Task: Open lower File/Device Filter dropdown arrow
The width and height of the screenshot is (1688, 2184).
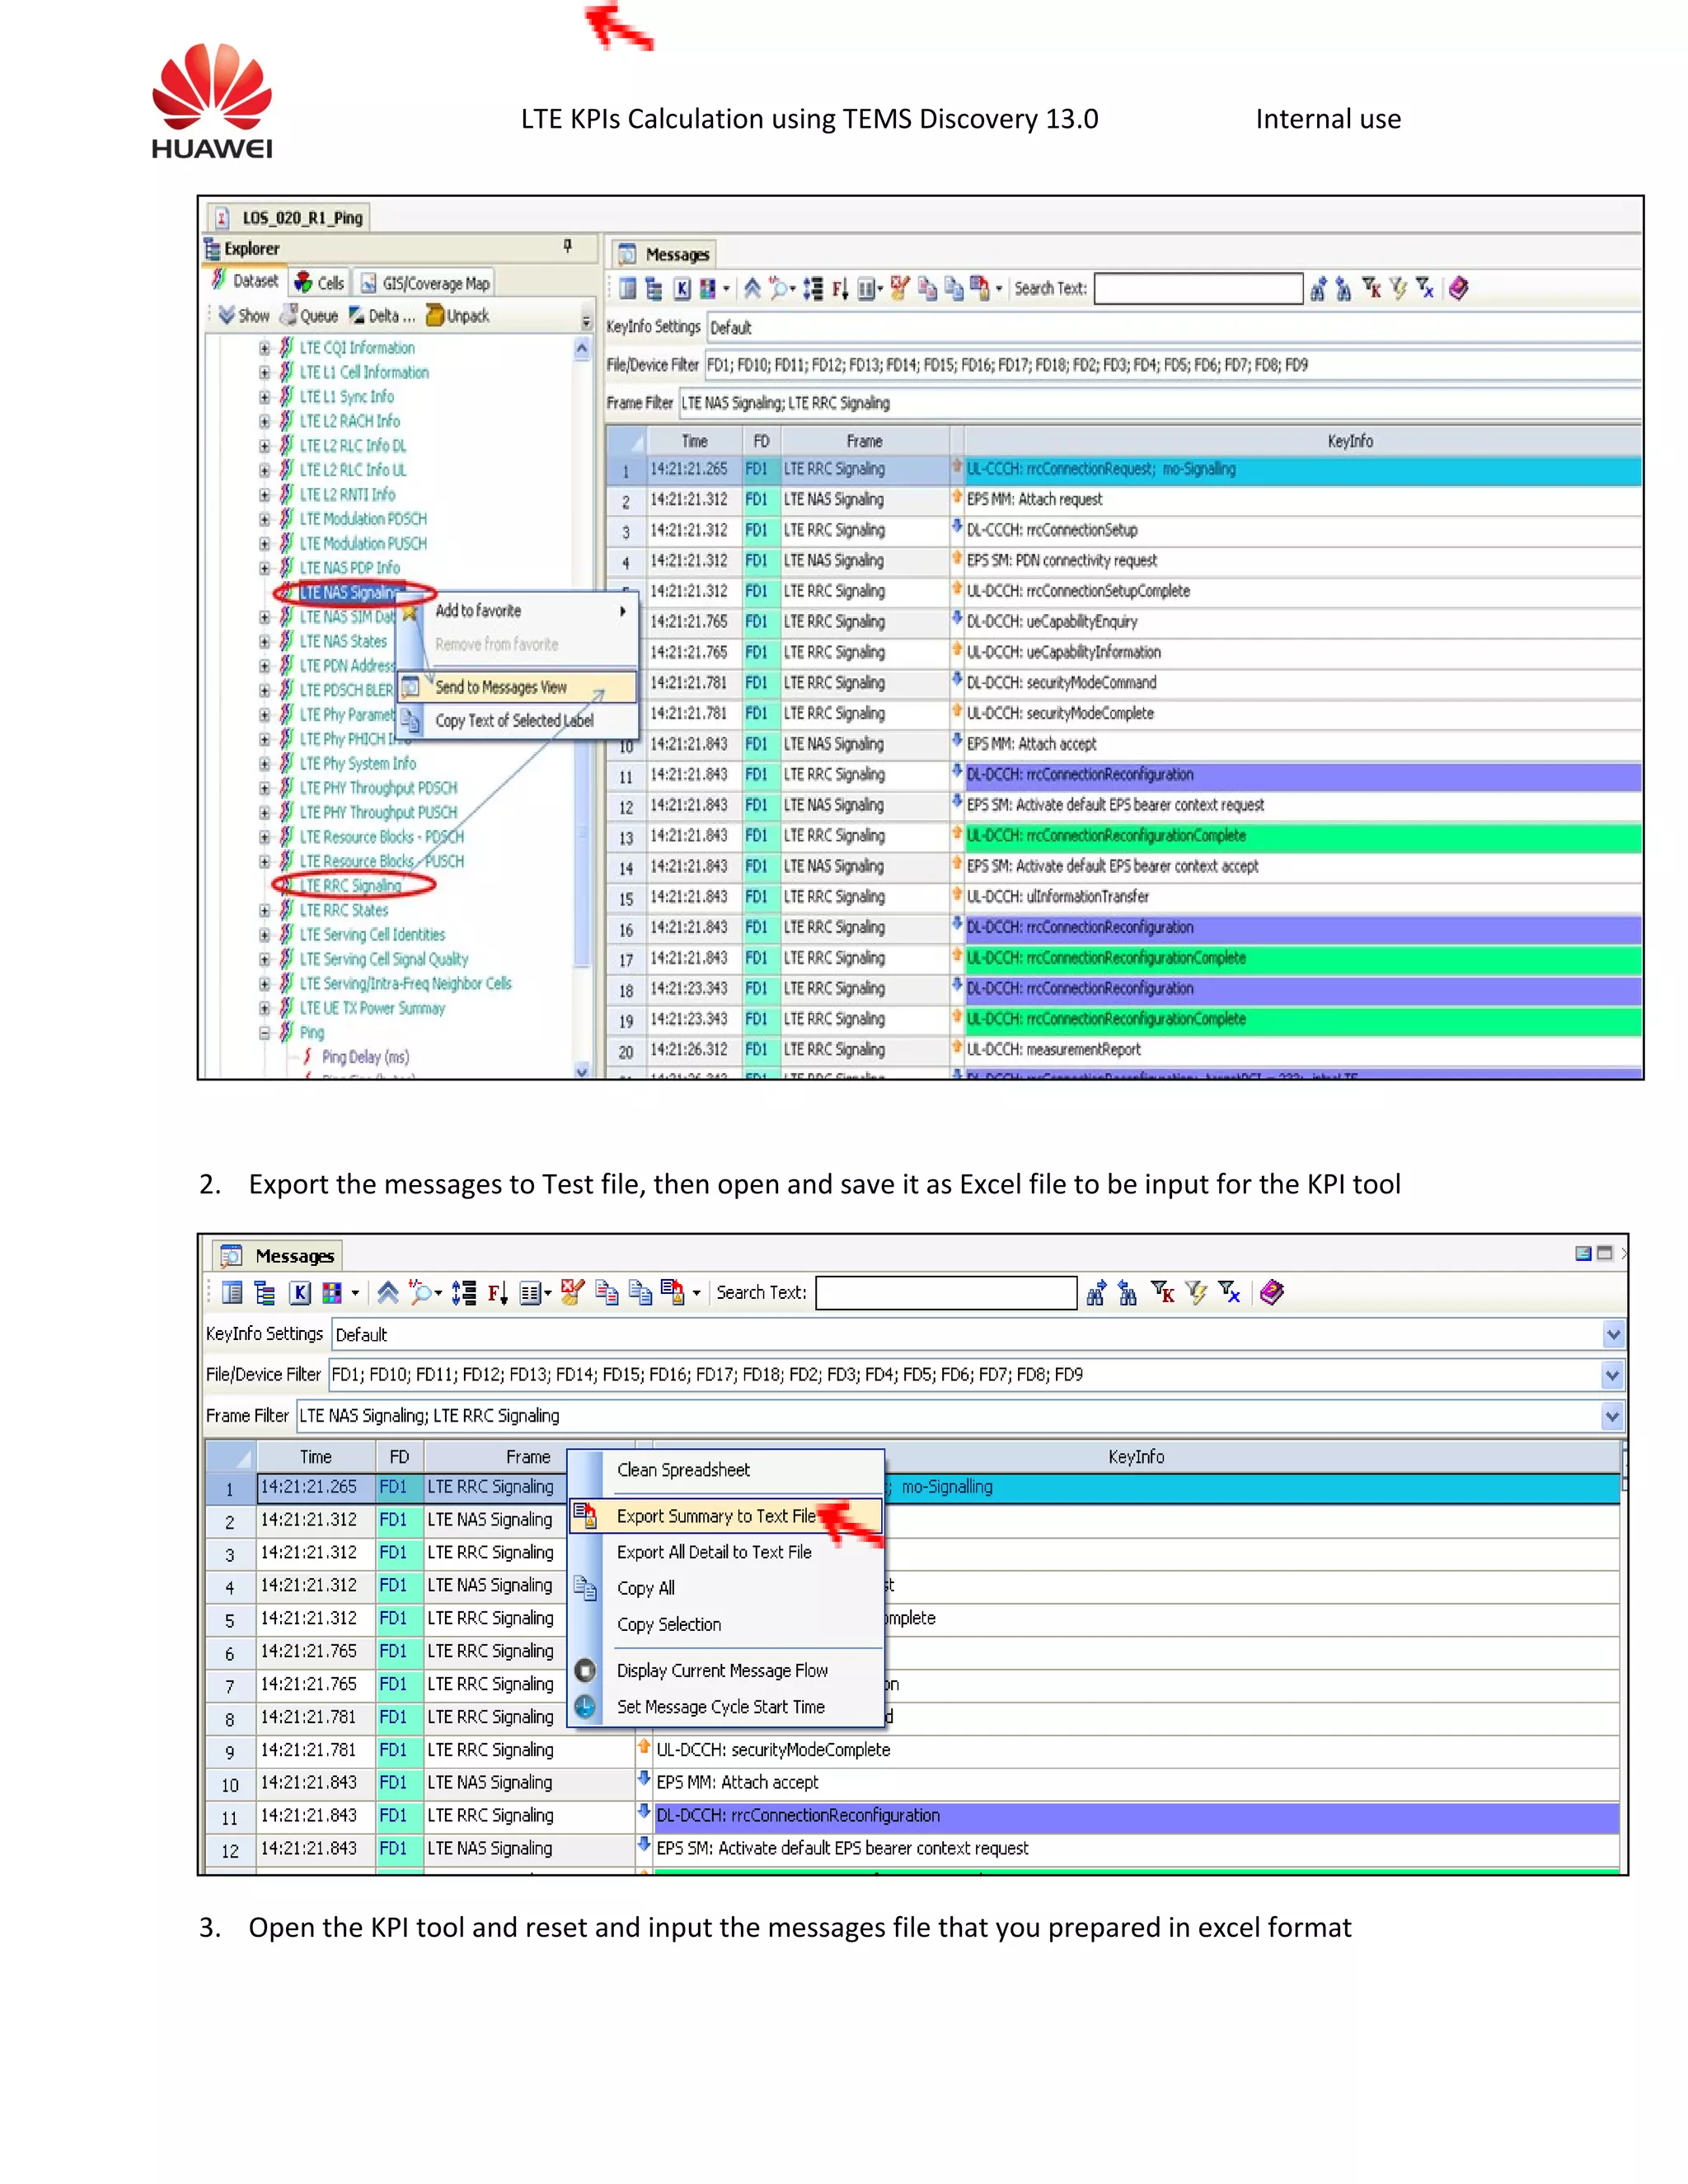Action: (1612, 1375)
